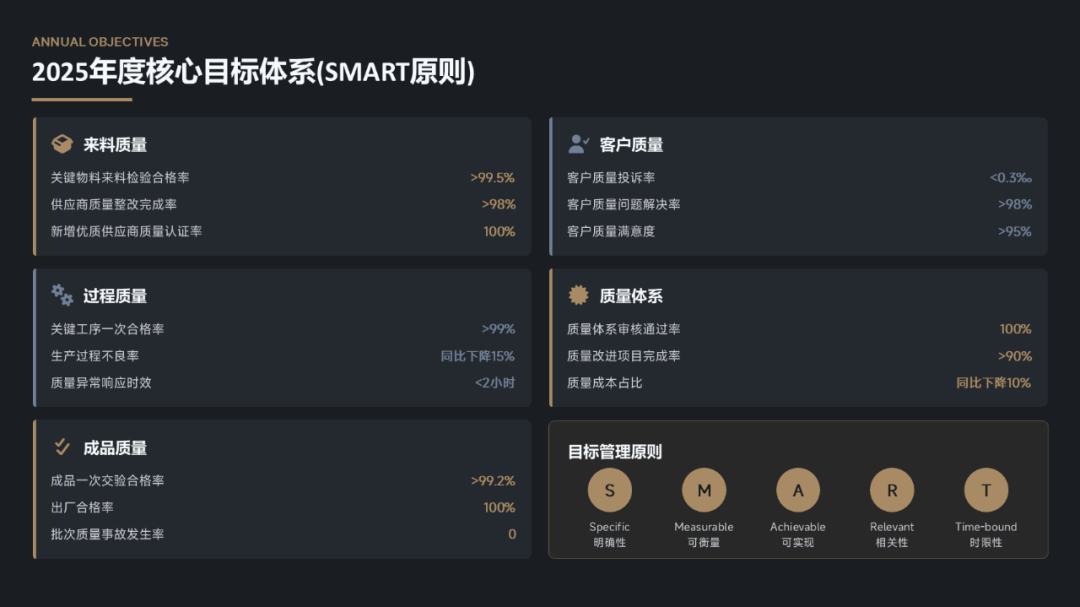Click the badge icon beside 质量体系
The image size is (1080, 607).
click(578, 295)
